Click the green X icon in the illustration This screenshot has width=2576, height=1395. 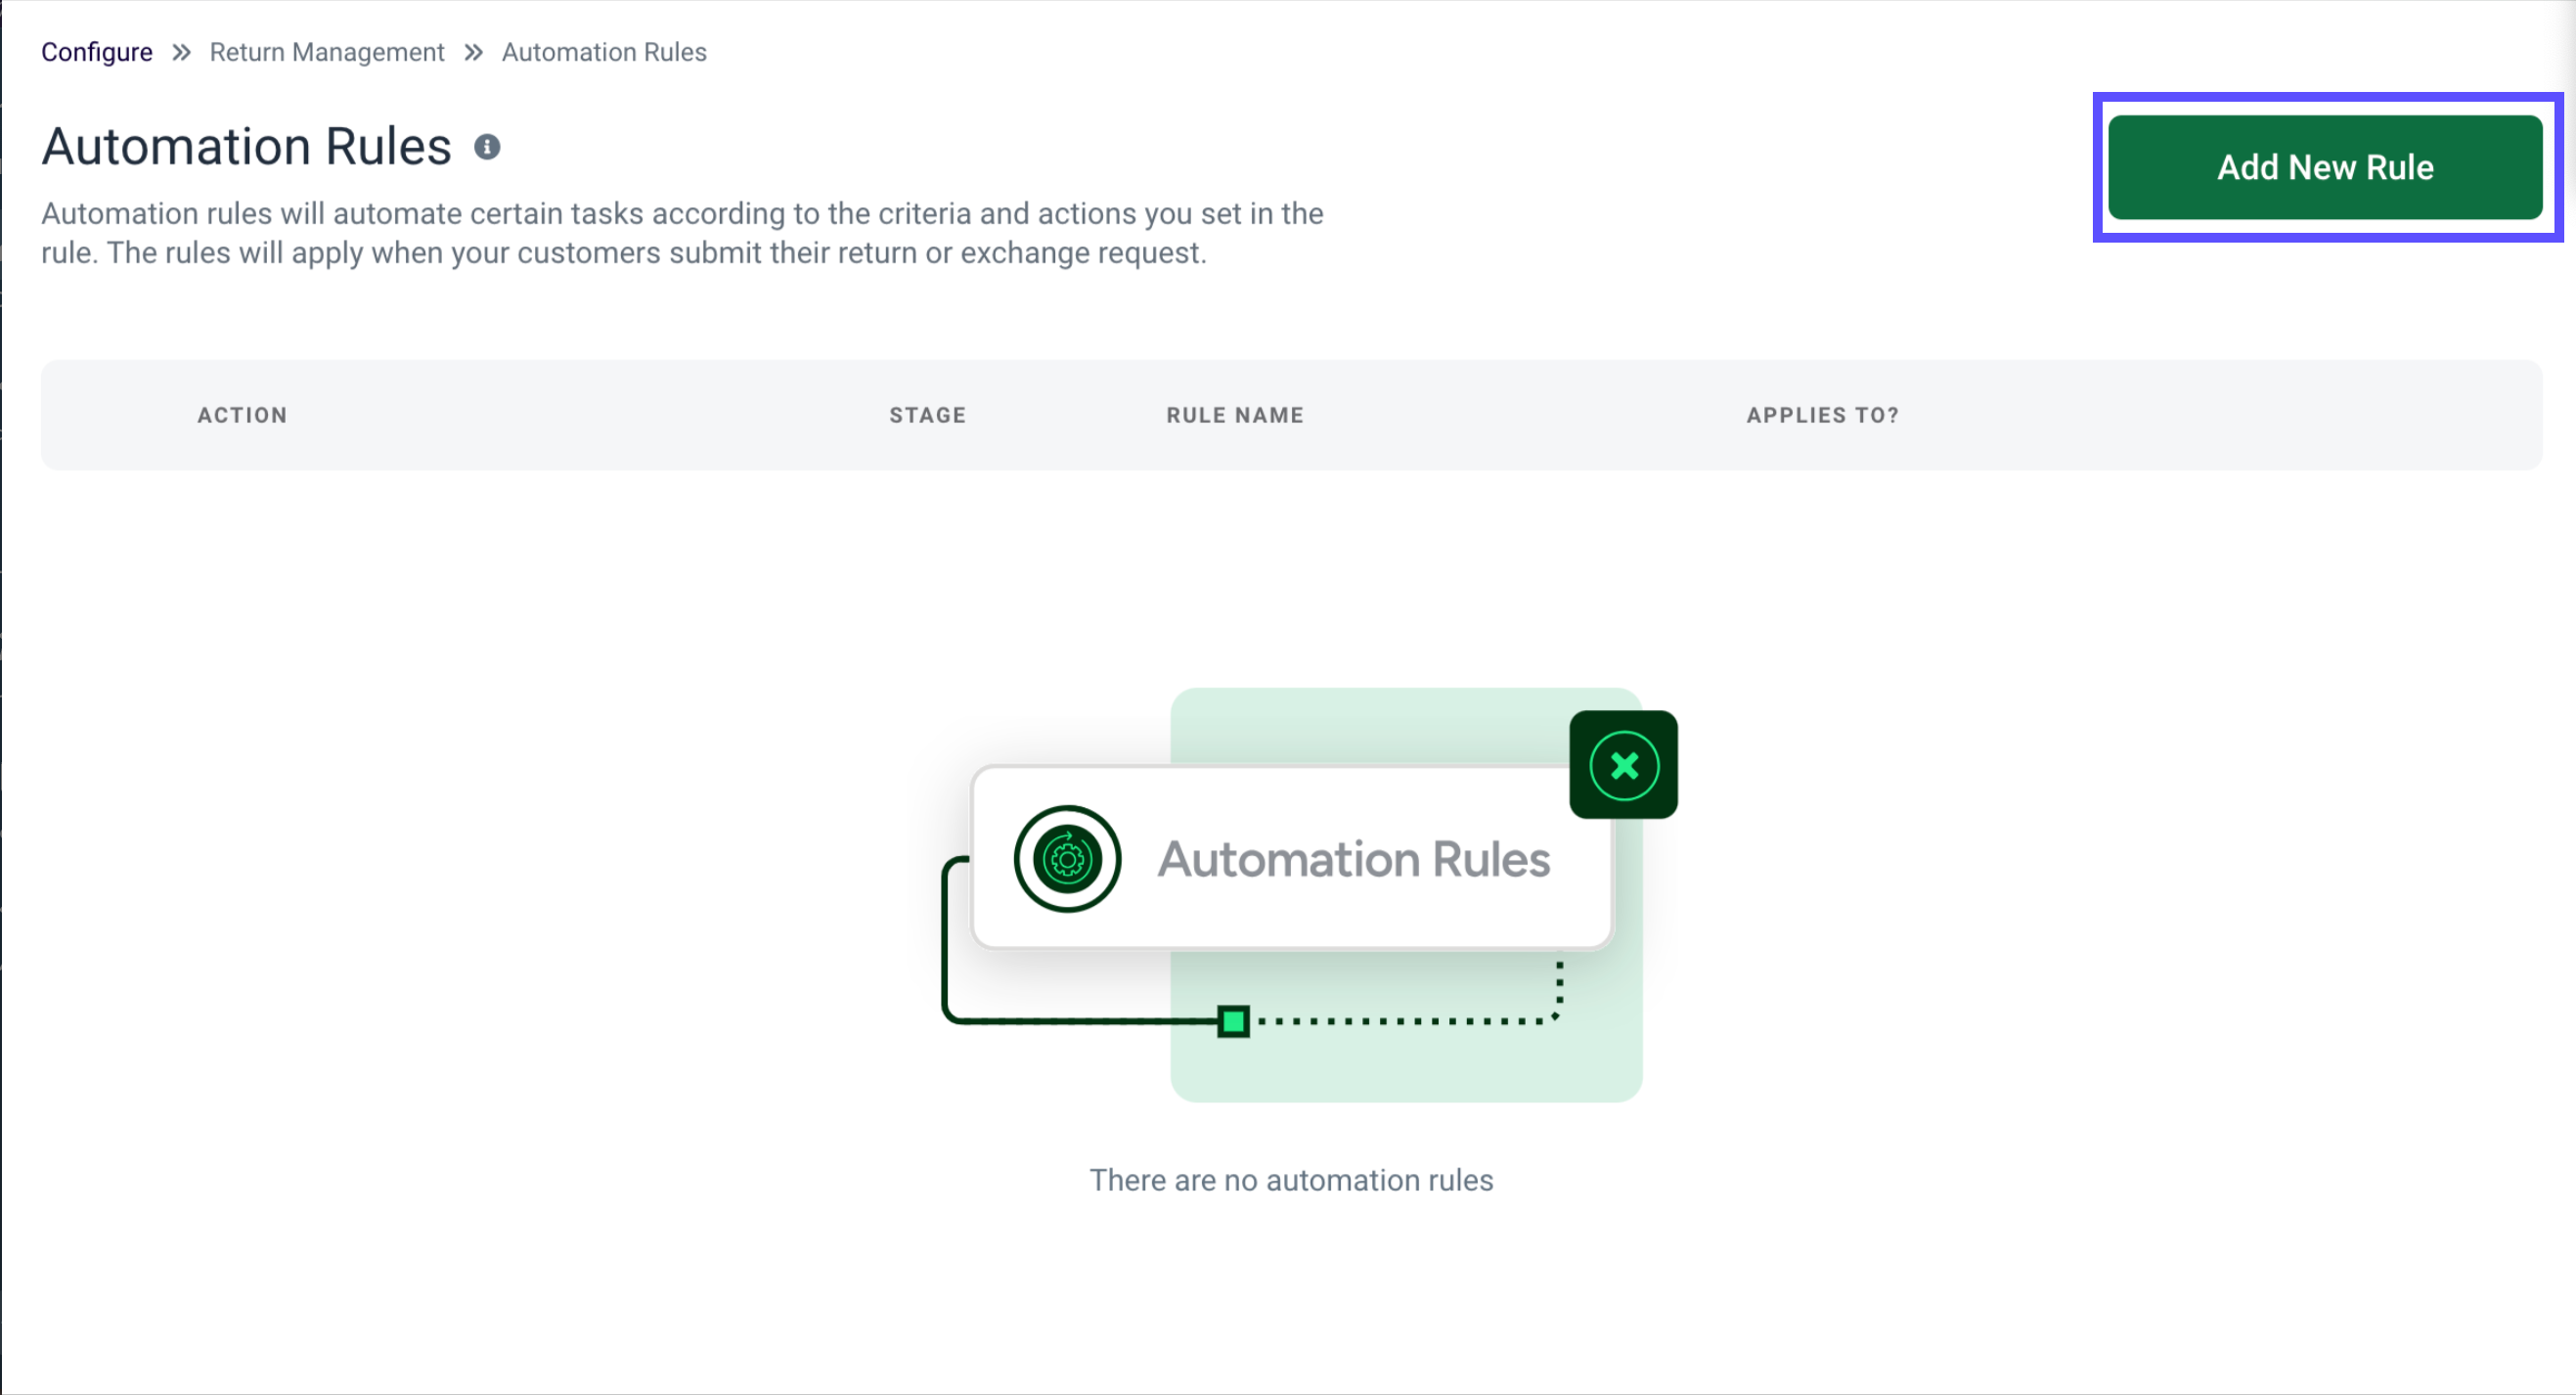point(1624,765)
